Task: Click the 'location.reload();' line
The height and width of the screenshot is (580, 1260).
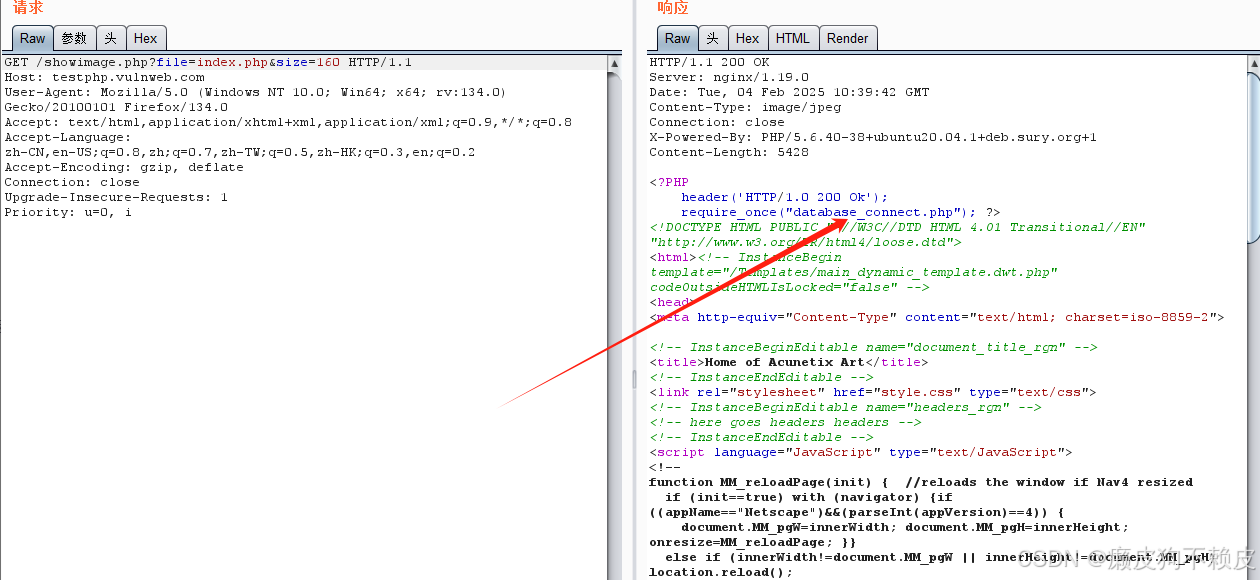Action: (721, 572)
